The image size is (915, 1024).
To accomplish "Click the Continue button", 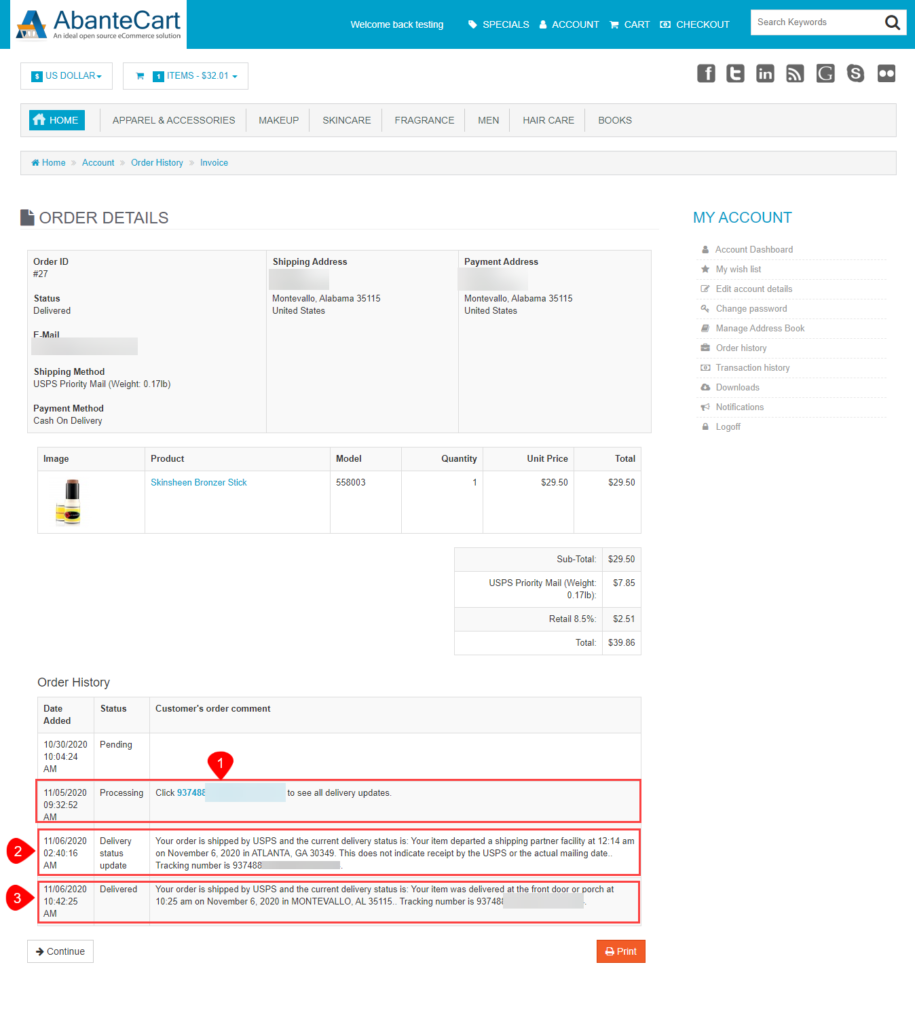I will 60,951.
